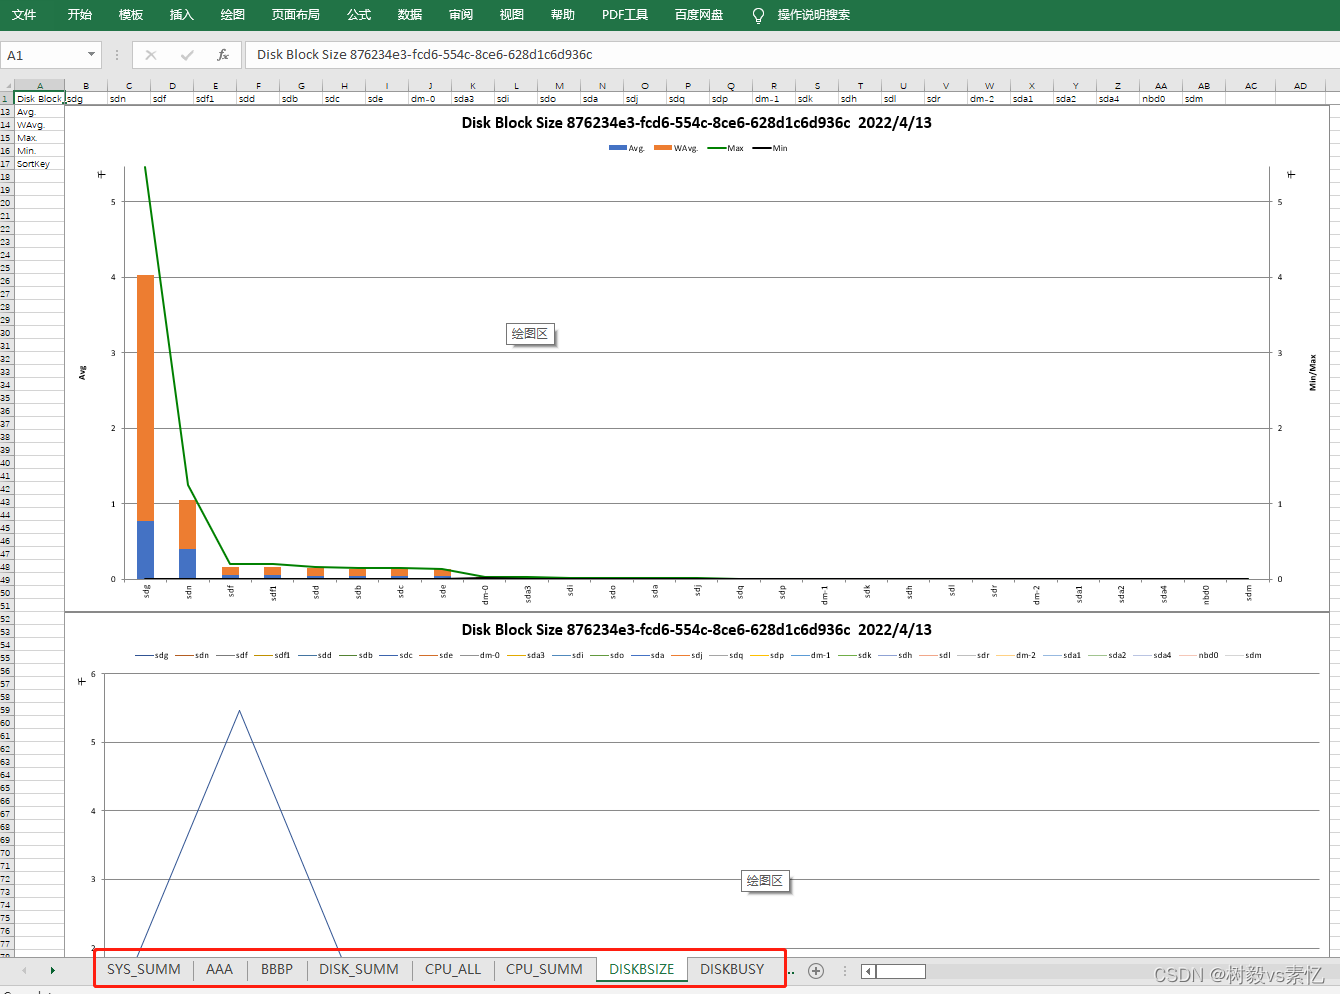Open the 审阅 ribbon tab
Image resolution: width=1340 pixels, height=994 pixels.
point(461,15)
